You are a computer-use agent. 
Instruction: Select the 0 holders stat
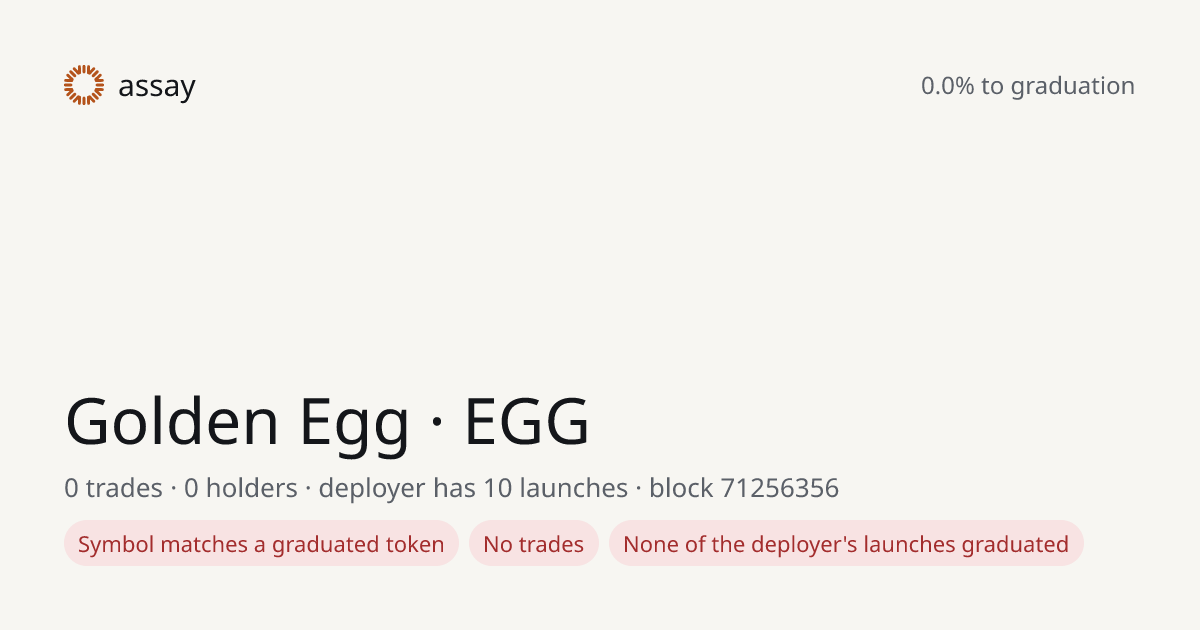click(241, 488)
